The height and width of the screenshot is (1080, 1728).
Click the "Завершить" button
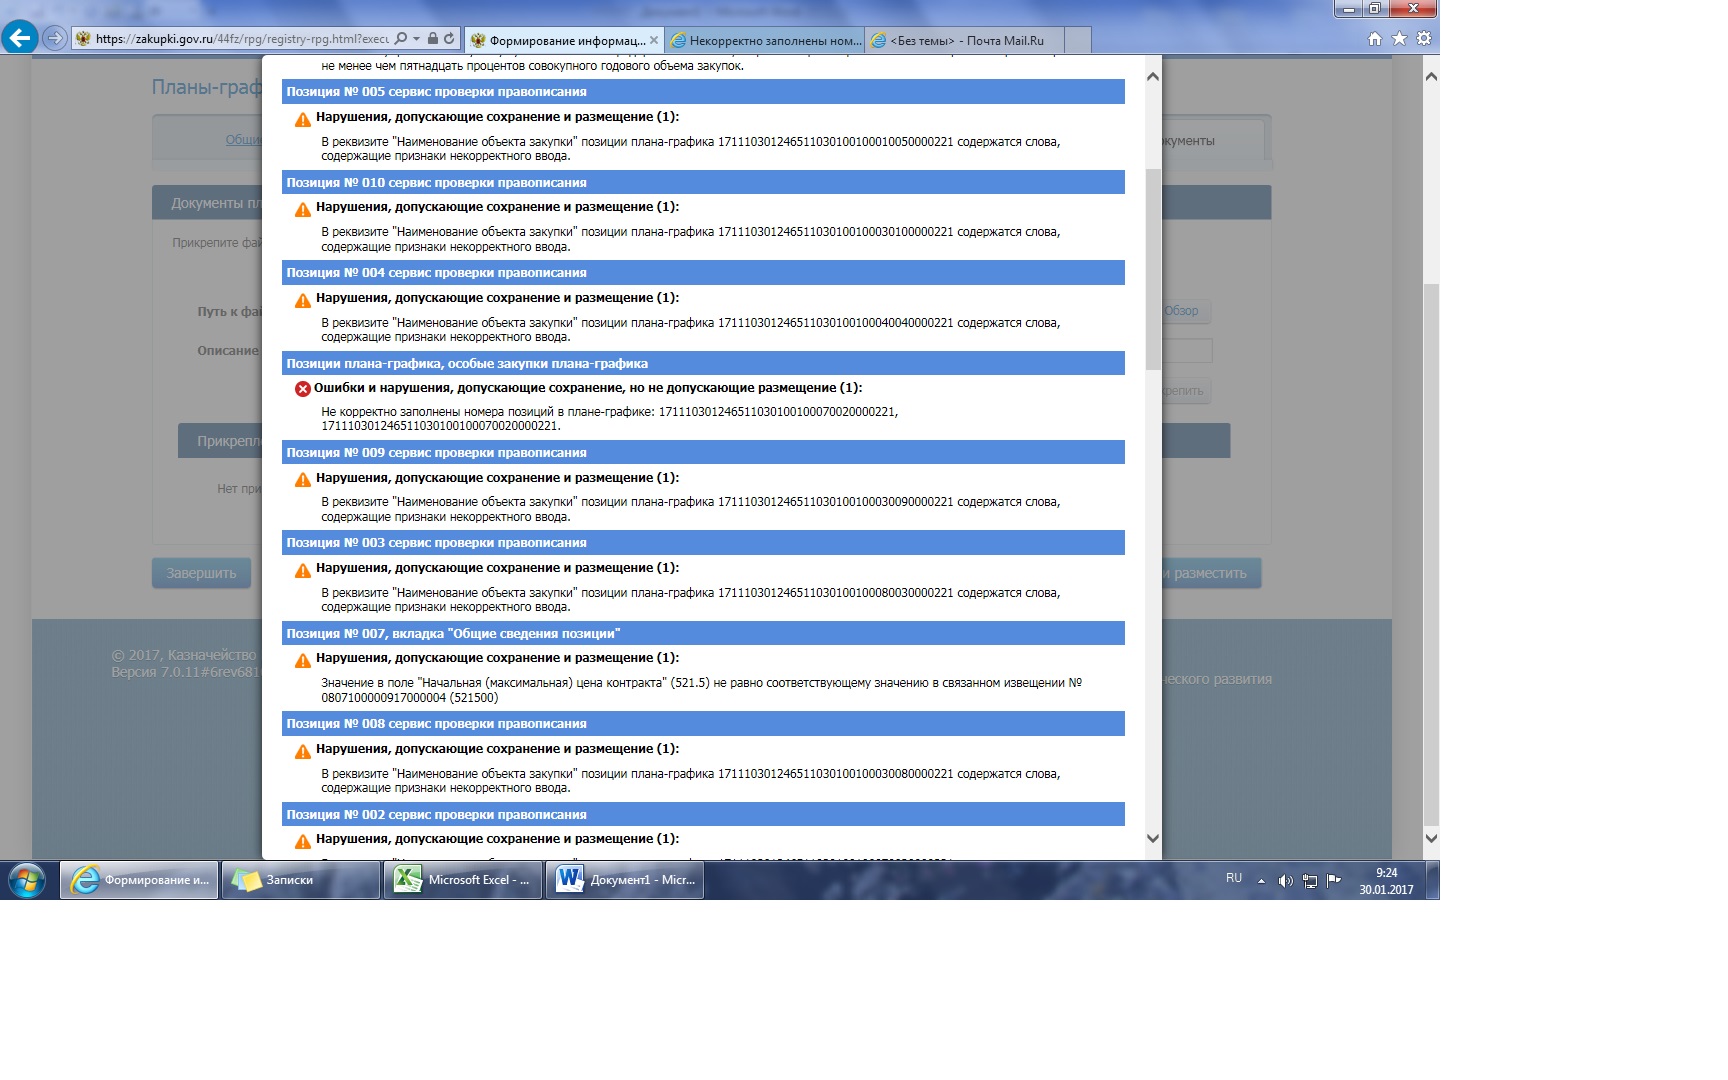click(201, 573)
